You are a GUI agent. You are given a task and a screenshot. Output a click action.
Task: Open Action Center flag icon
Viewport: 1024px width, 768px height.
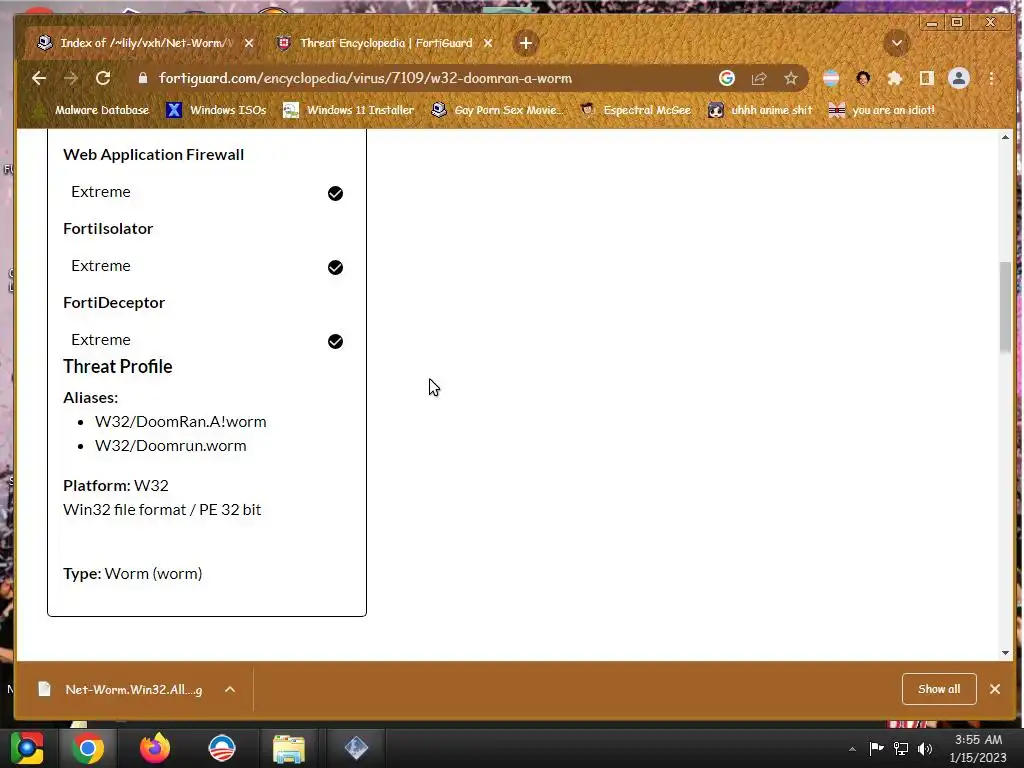pyautogui.click(x=876, y=748)
